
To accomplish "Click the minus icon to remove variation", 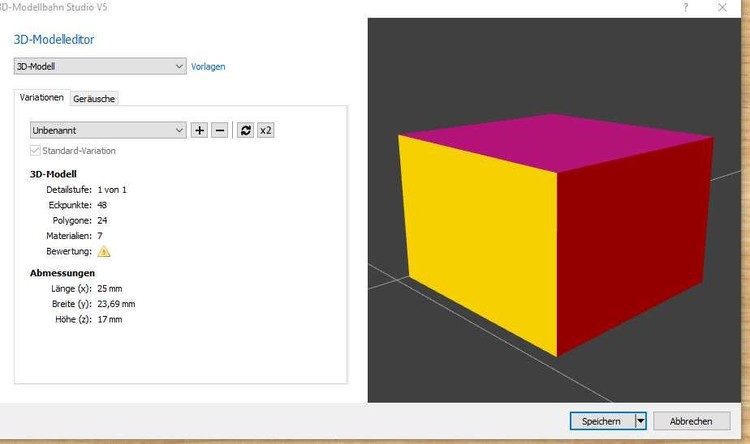I will pyautogui.click(x=220, y=130).
